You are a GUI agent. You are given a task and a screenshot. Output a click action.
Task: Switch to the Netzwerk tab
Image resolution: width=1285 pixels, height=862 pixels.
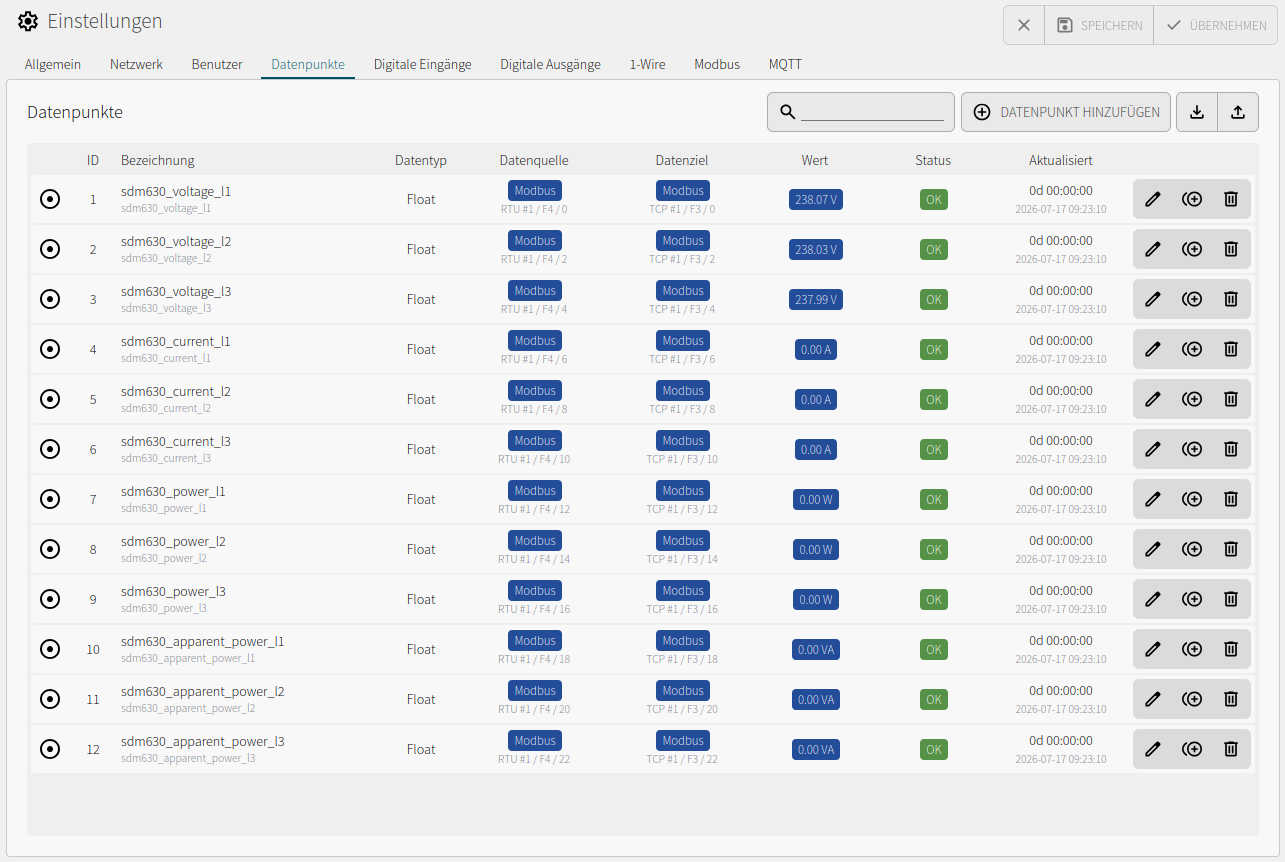click(x=136, y=64)
